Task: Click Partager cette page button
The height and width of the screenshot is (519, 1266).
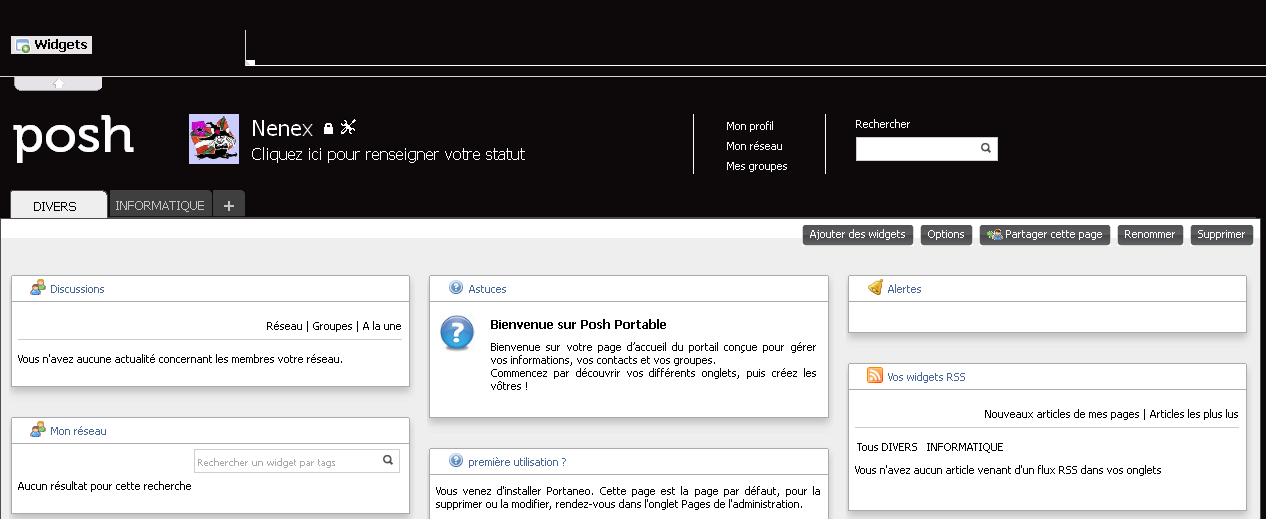Action: click(x=1045, y=234)
